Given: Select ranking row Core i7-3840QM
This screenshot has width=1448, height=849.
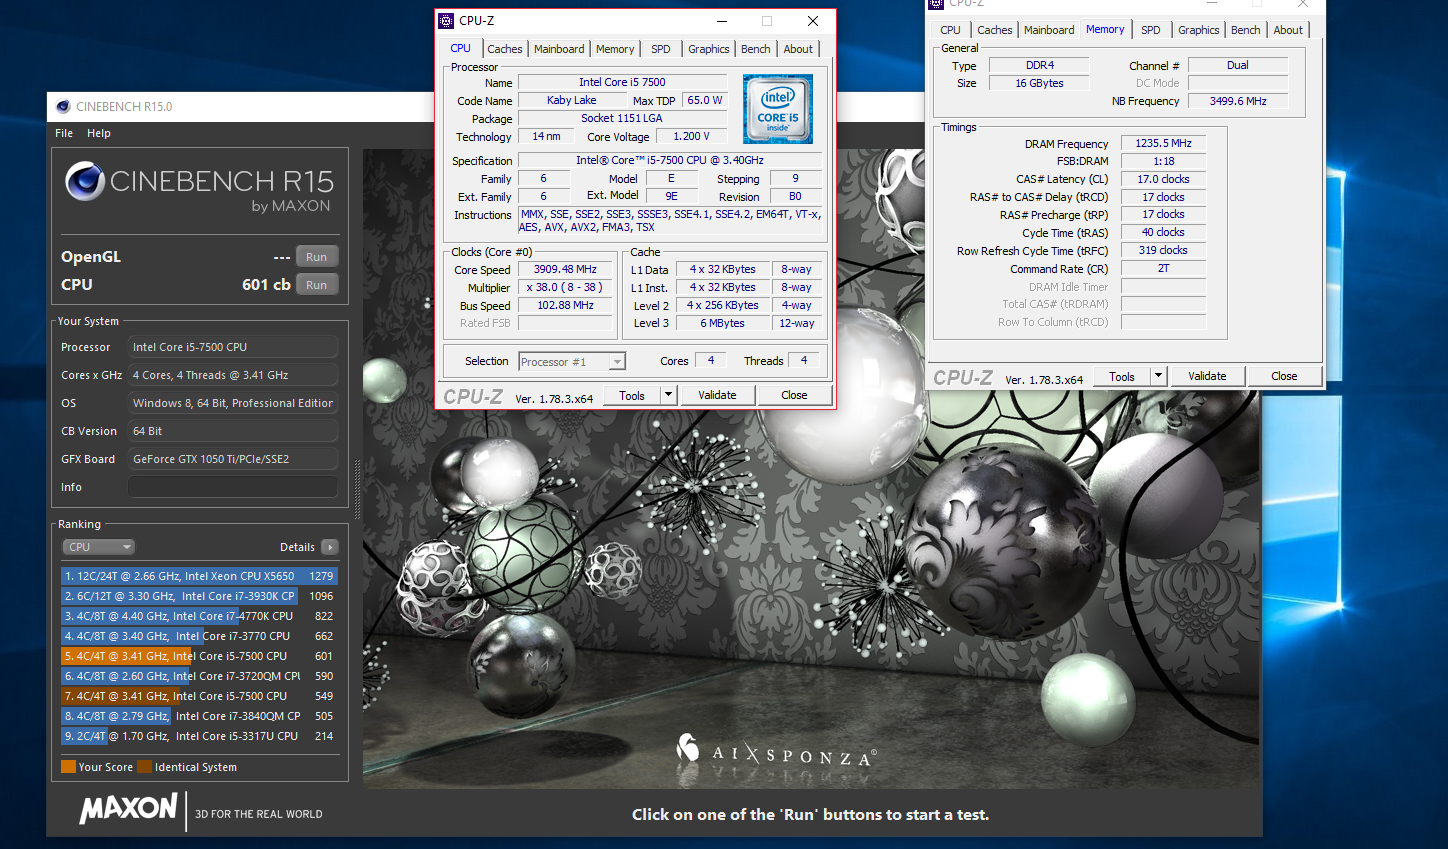Looking at the screenshot, I should 199,716.
